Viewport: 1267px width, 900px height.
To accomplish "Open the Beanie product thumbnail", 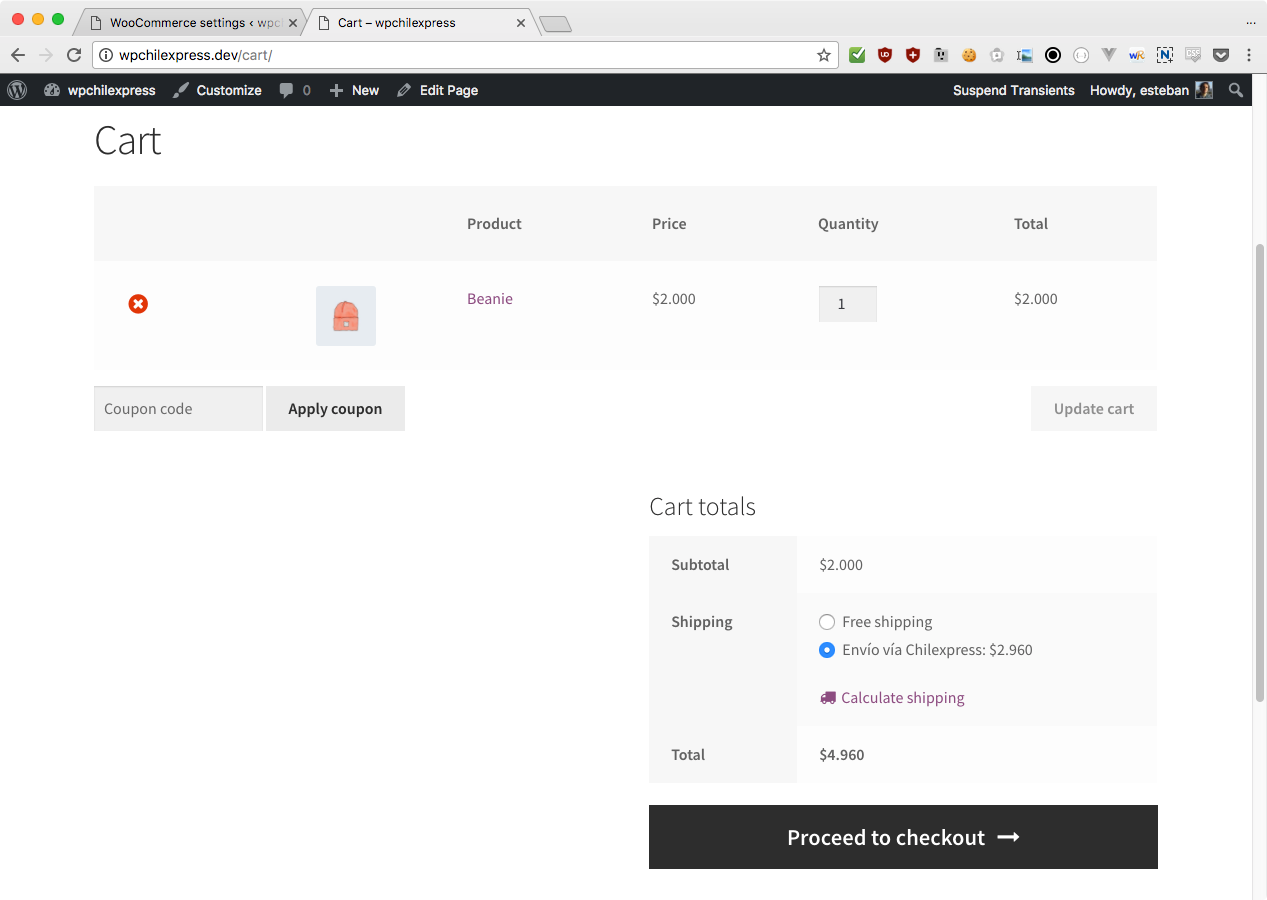I will pos(346,316).
